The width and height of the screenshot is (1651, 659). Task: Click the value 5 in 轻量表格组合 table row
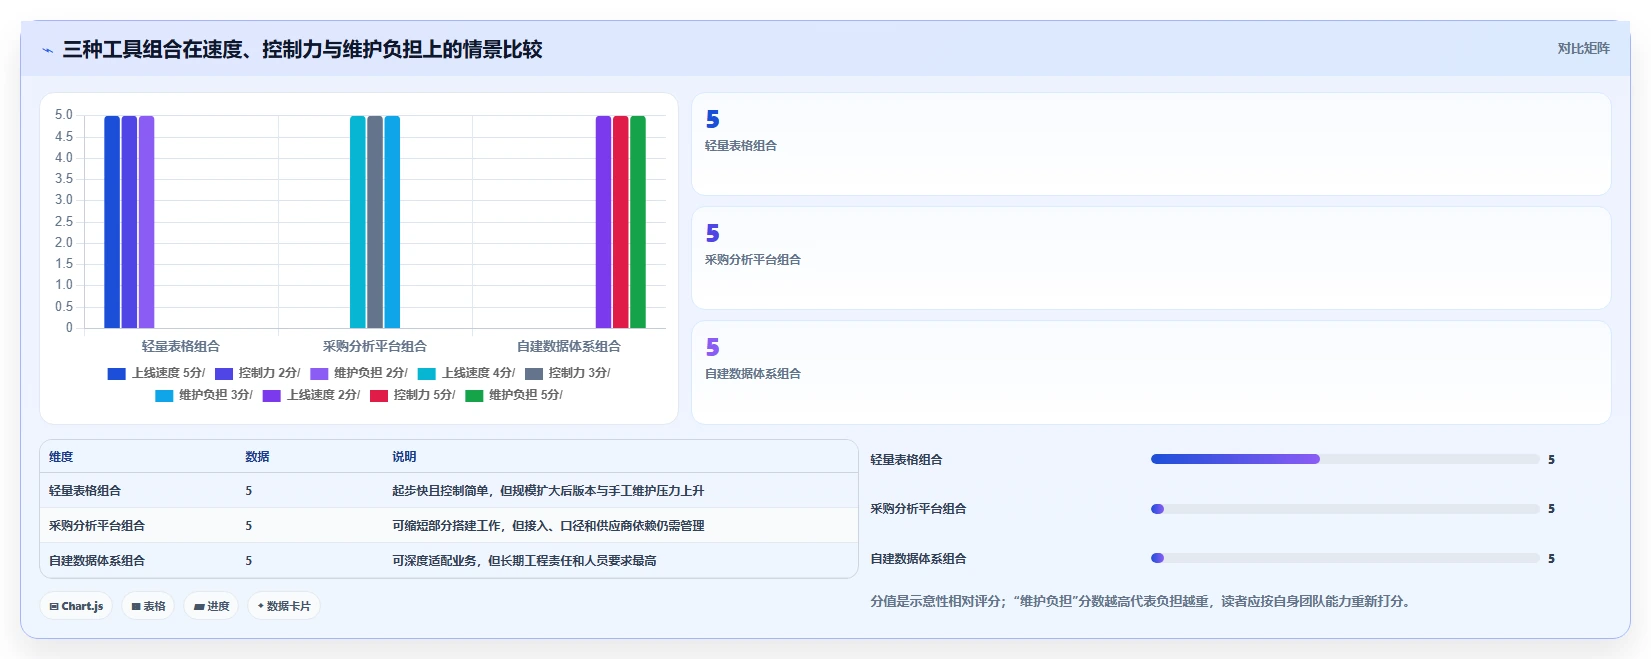click(x=249, y=491)
